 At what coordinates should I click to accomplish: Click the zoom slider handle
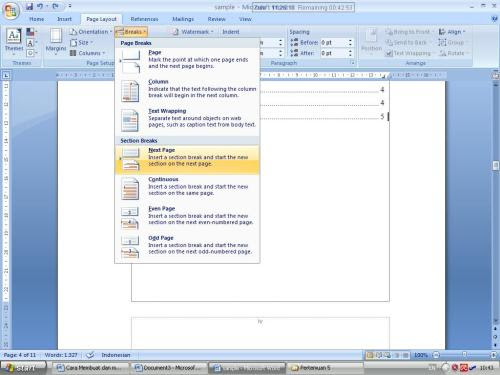(464, 355)
